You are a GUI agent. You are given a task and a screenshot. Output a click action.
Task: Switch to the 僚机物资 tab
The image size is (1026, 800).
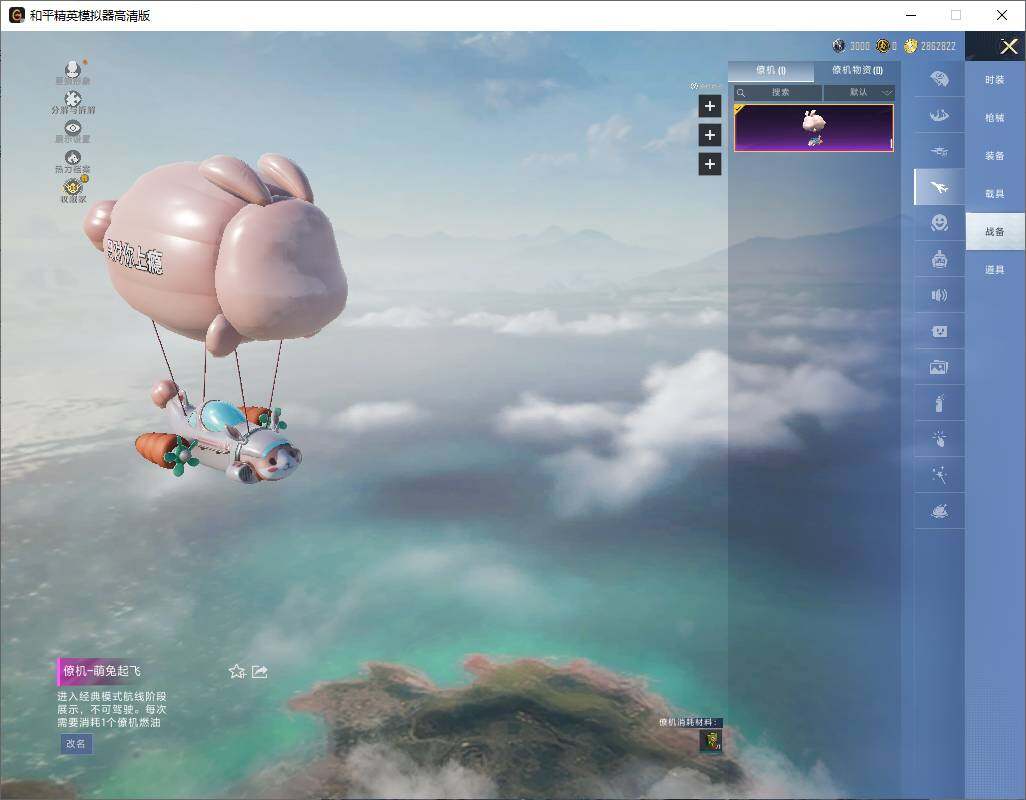pyautogui.click(x=857, y=70)
